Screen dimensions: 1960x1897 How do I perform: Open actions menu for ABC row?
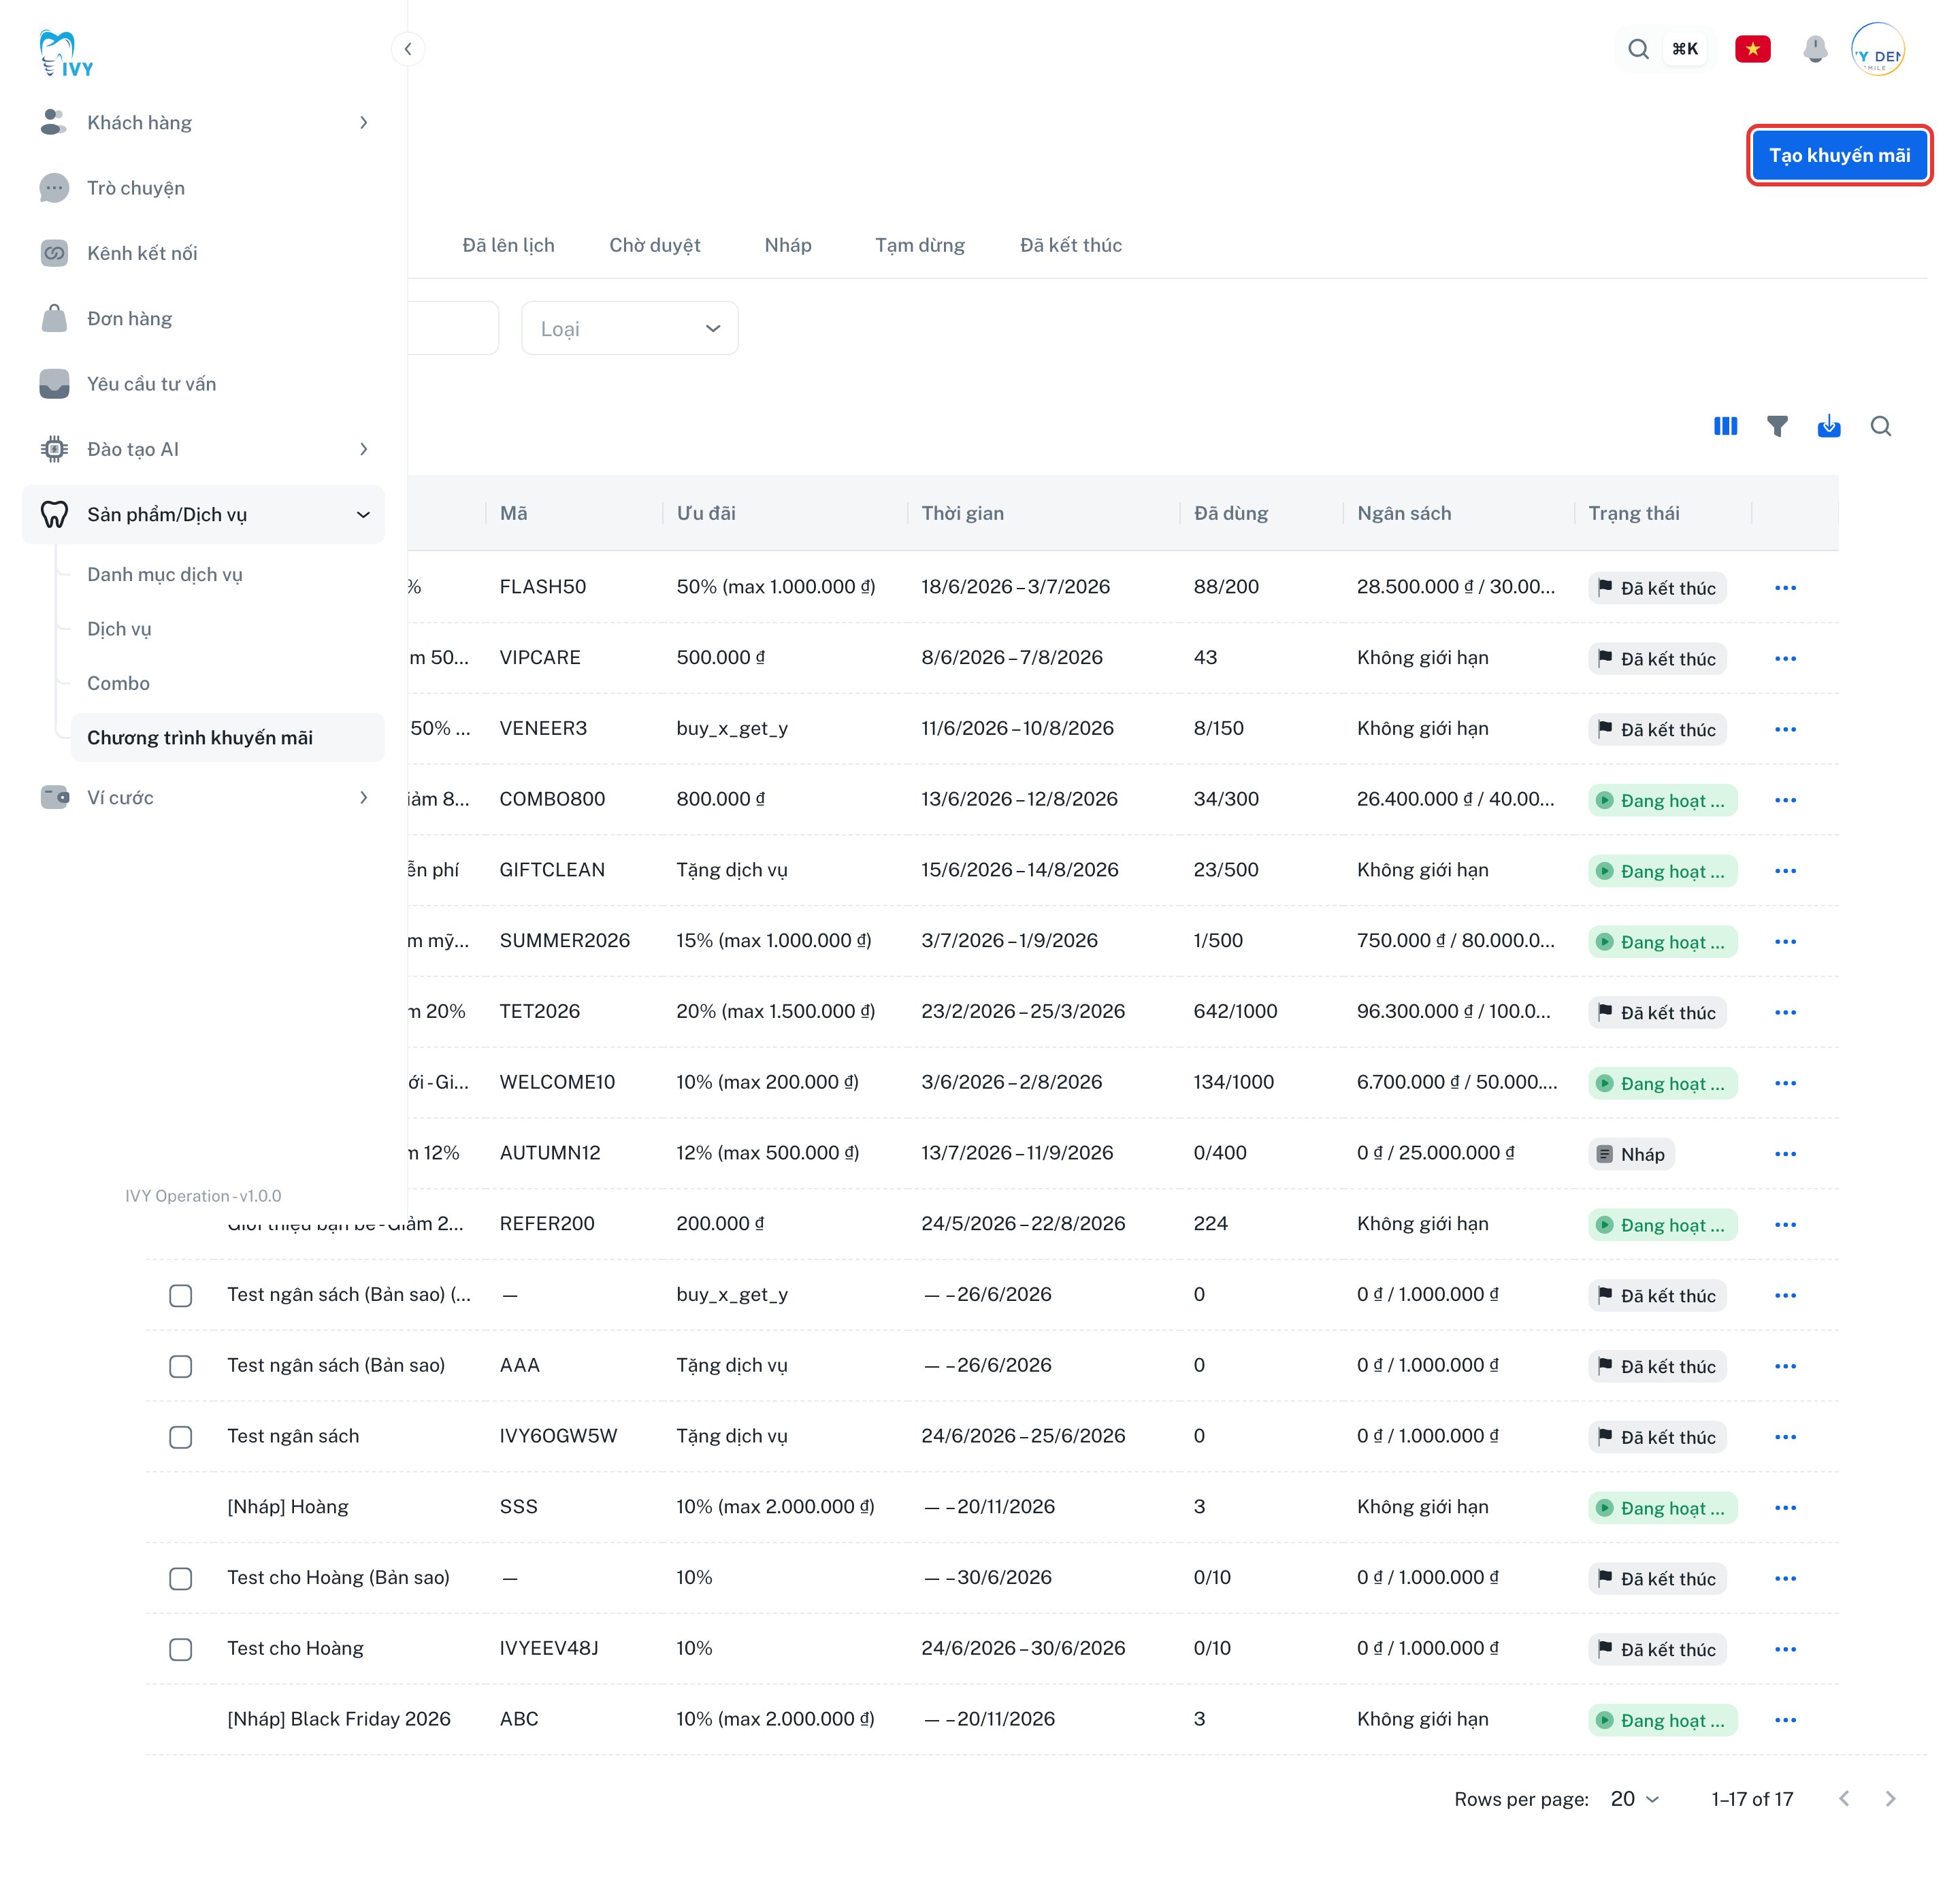coord(1786,1720)
